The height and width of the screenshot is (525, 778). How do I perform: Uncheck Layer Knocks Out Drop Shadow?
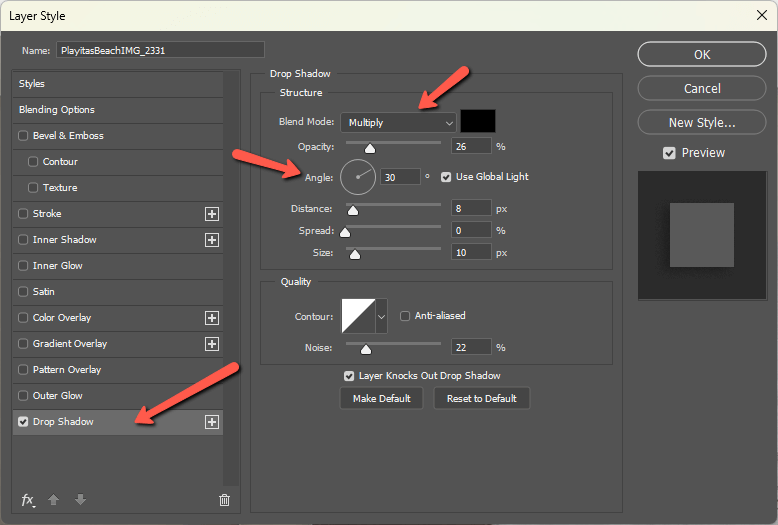[x=349, y=376]
